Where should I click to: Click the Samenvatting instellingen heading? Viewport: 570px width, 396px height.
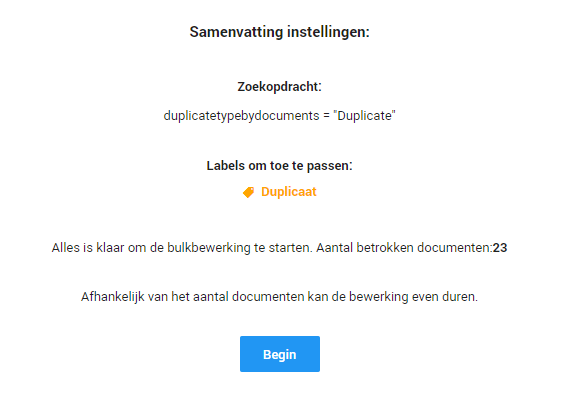pos(280,32)
